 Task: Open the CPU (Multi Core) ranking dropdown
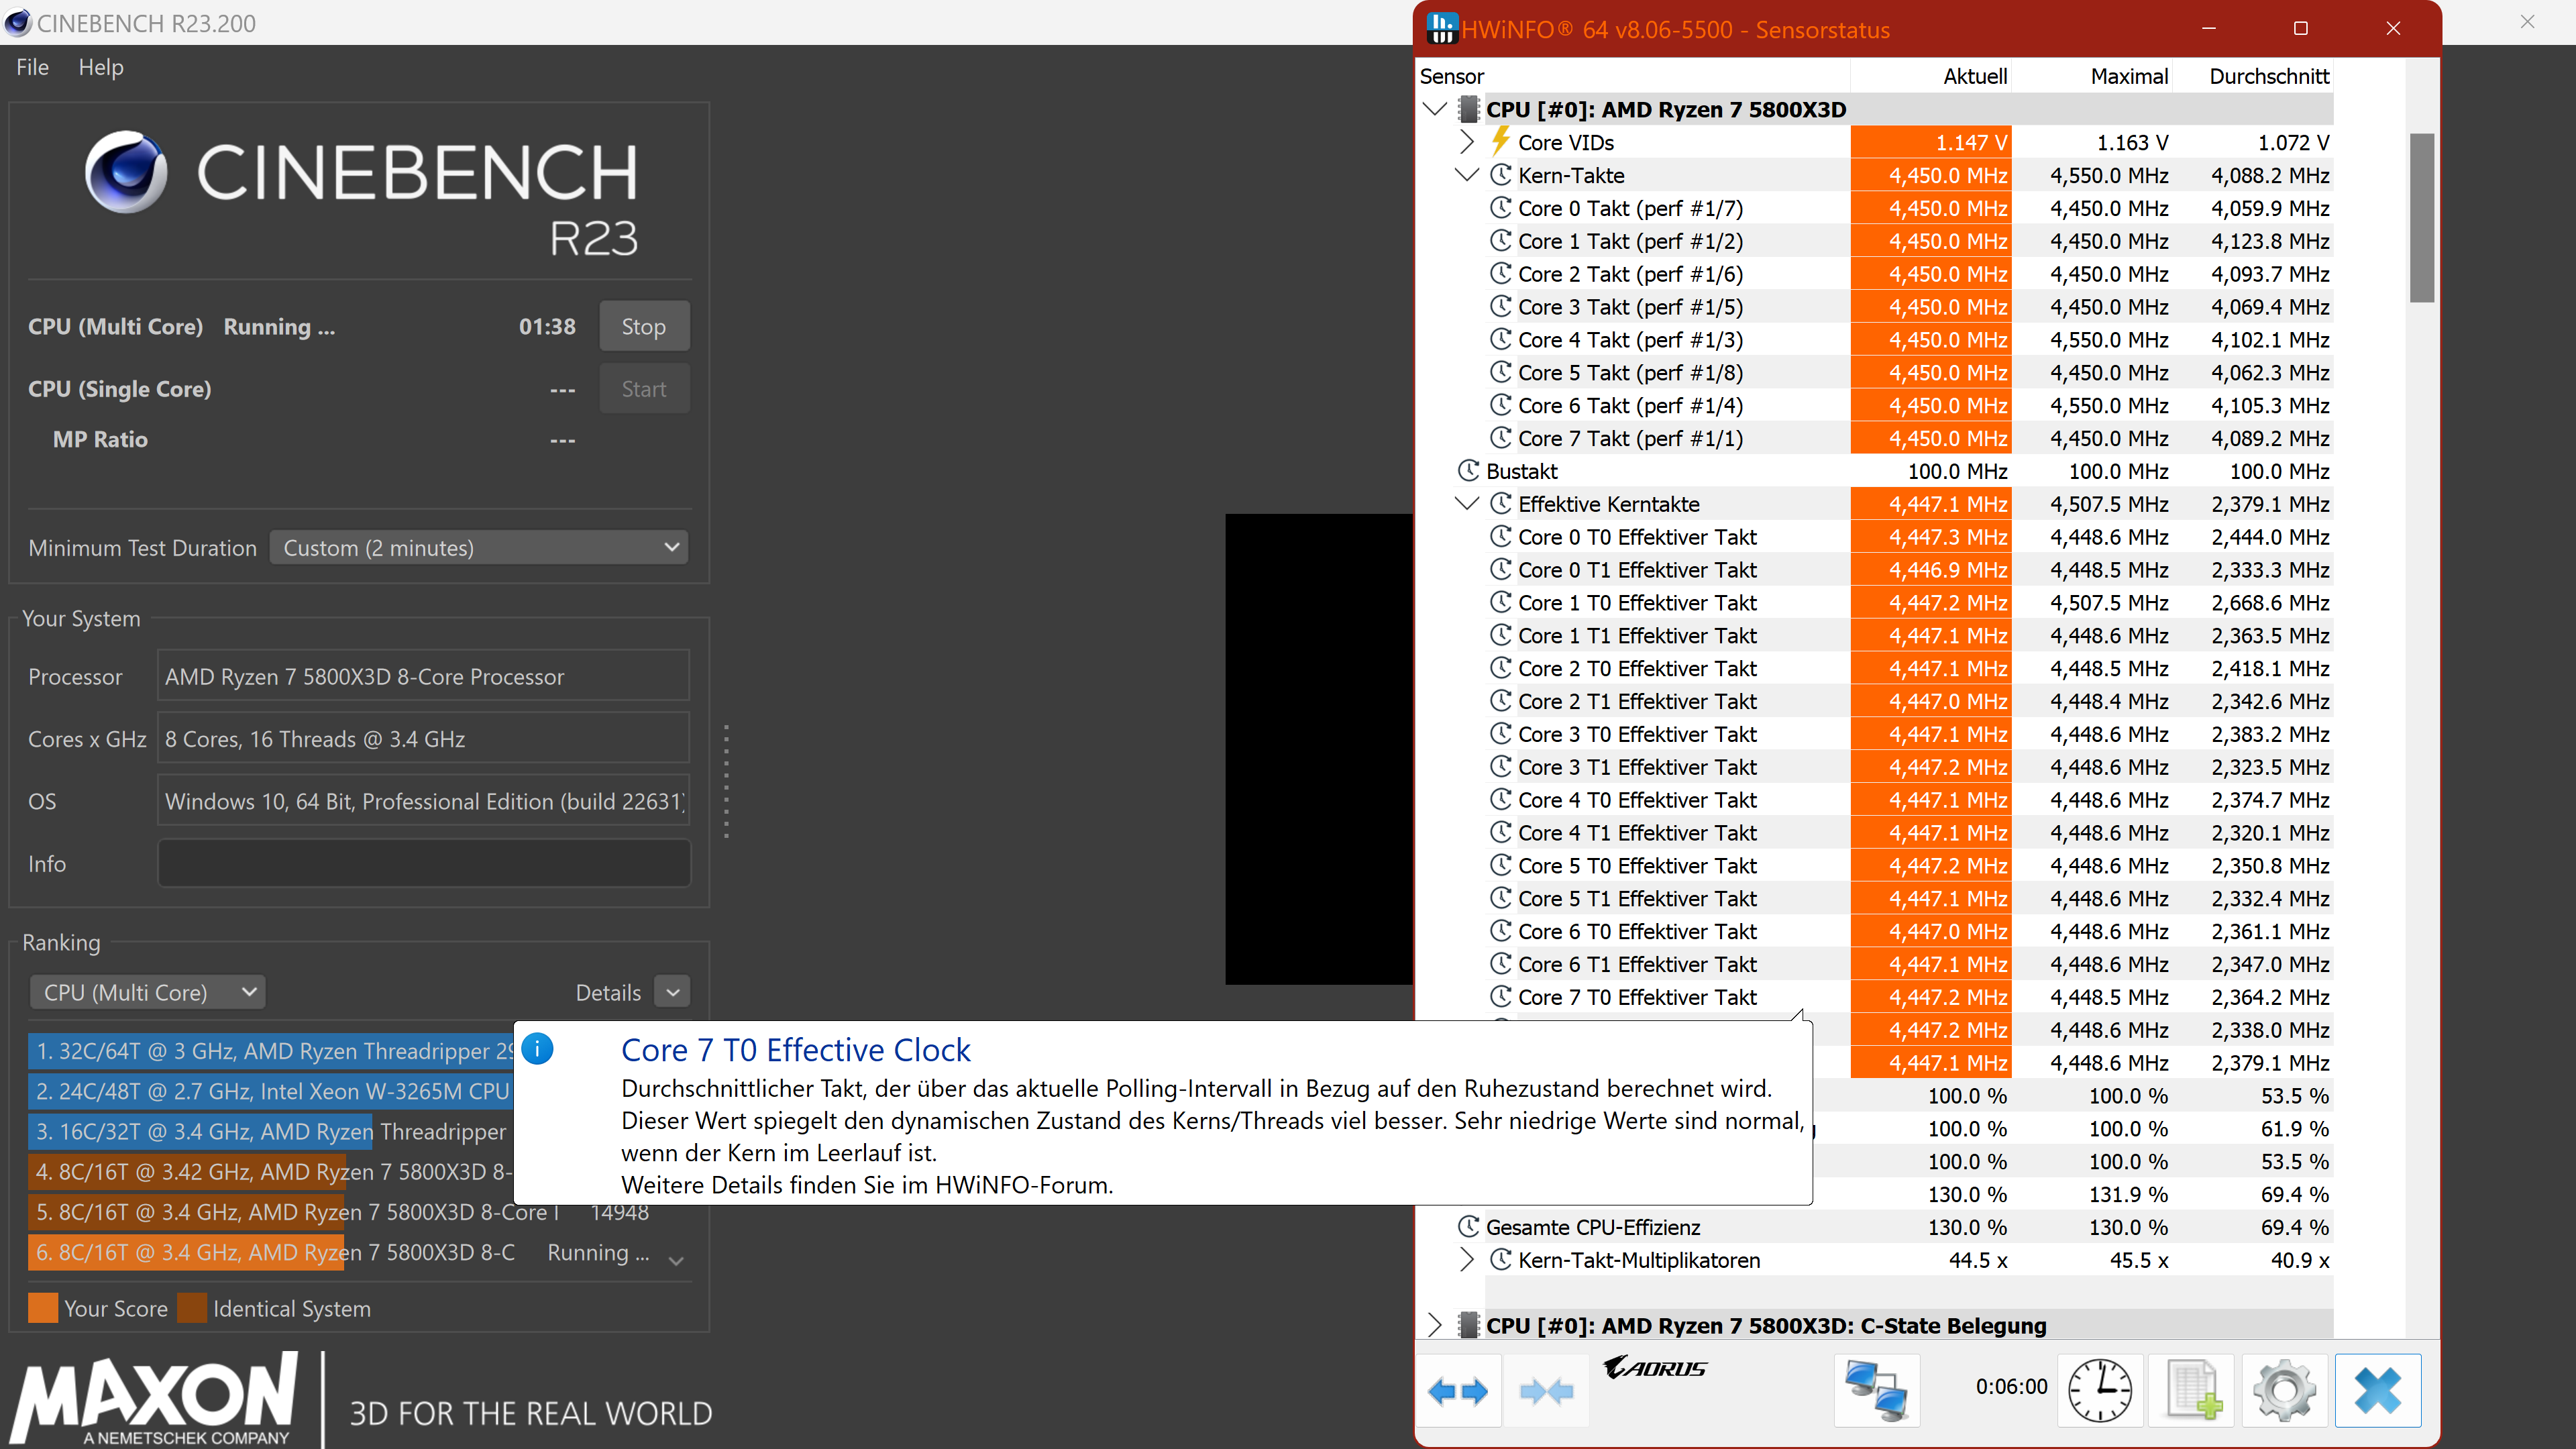tap(148, 992)
